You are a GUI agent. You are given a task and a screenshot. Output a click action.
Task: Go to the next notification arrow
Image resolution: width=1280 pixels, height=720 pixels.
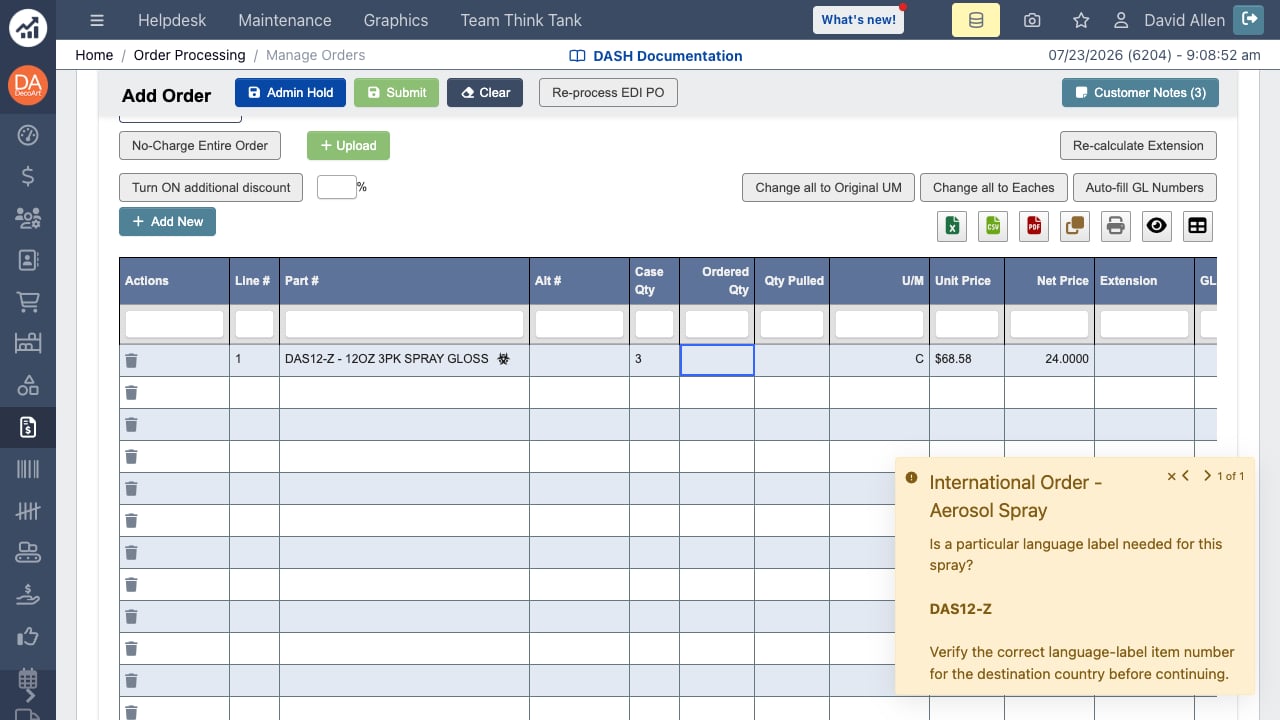[1207, 476]
